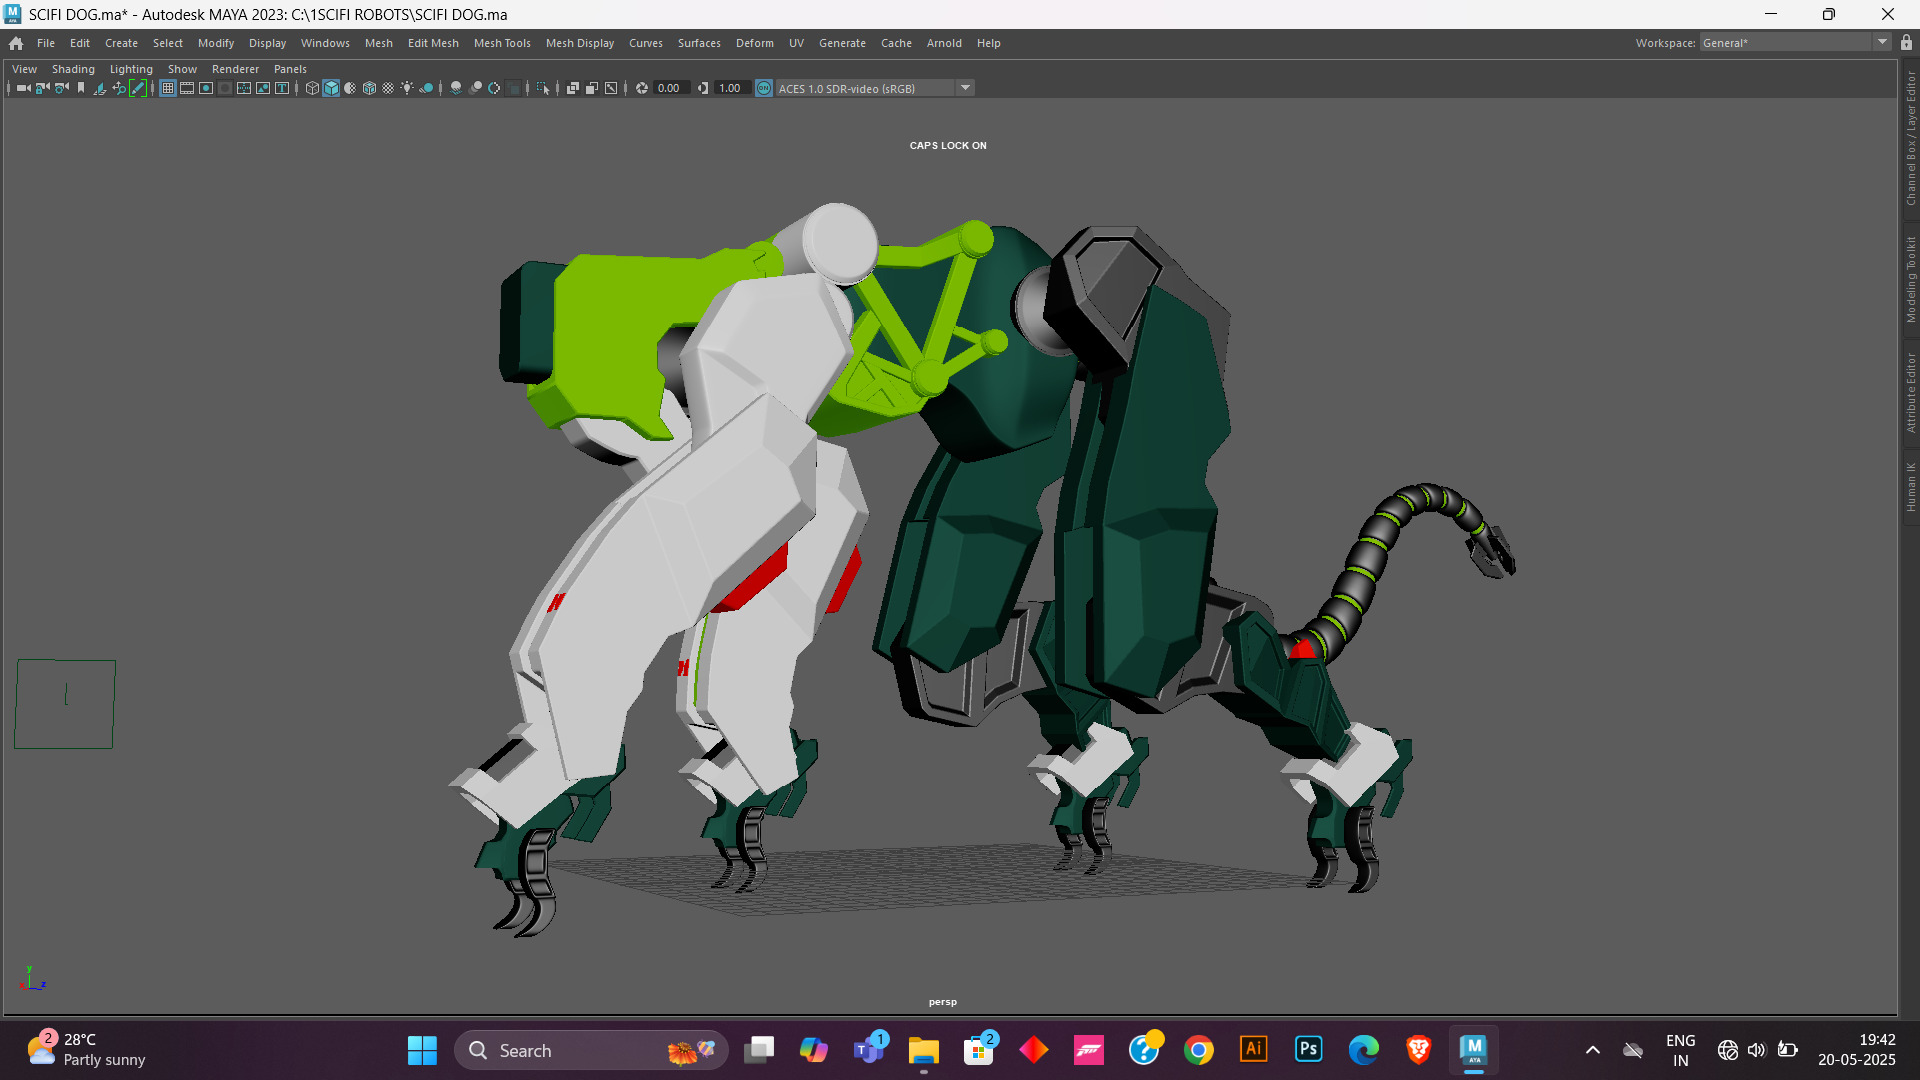Image resolution: width=1920 pixels, height=1080 pixels.
Task: Open the Grease Pencil tool icon
Action: tap(138, 88)
